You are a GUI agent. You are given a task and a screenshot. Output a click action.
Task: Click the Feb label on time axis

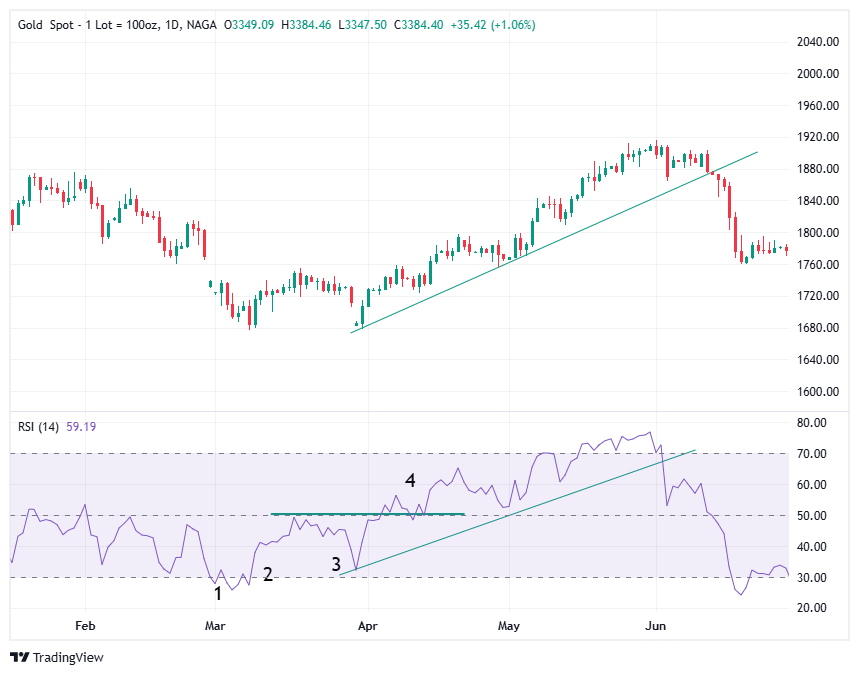pos(85,627)
